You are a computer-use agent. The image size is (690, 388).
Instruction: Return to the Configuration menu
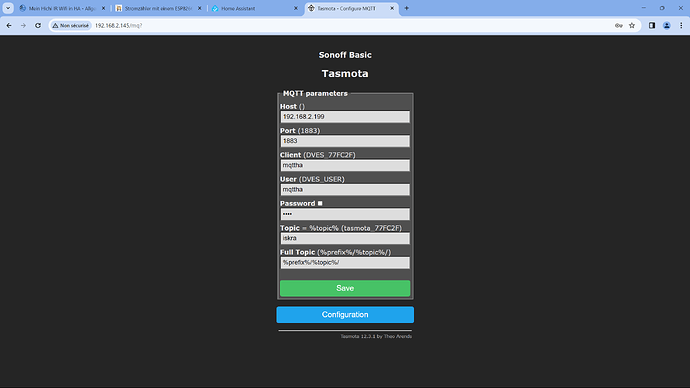click(x=345, y=315)
